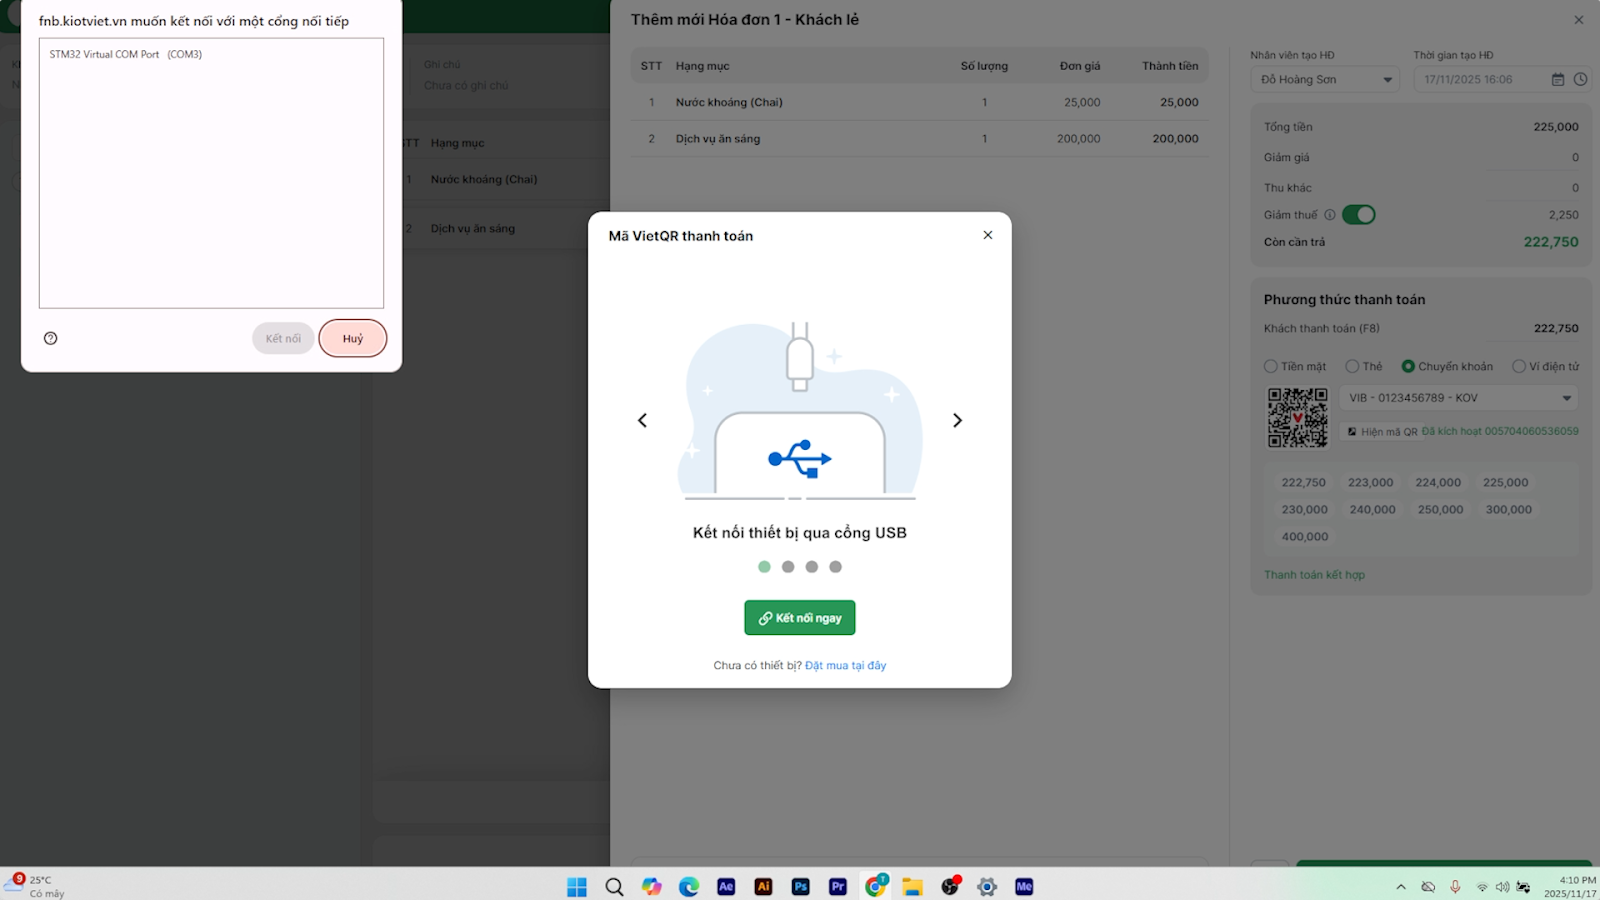Click the microphone icon in system tray
The width and height of the screenshot is (1600, 900).
1455,887
